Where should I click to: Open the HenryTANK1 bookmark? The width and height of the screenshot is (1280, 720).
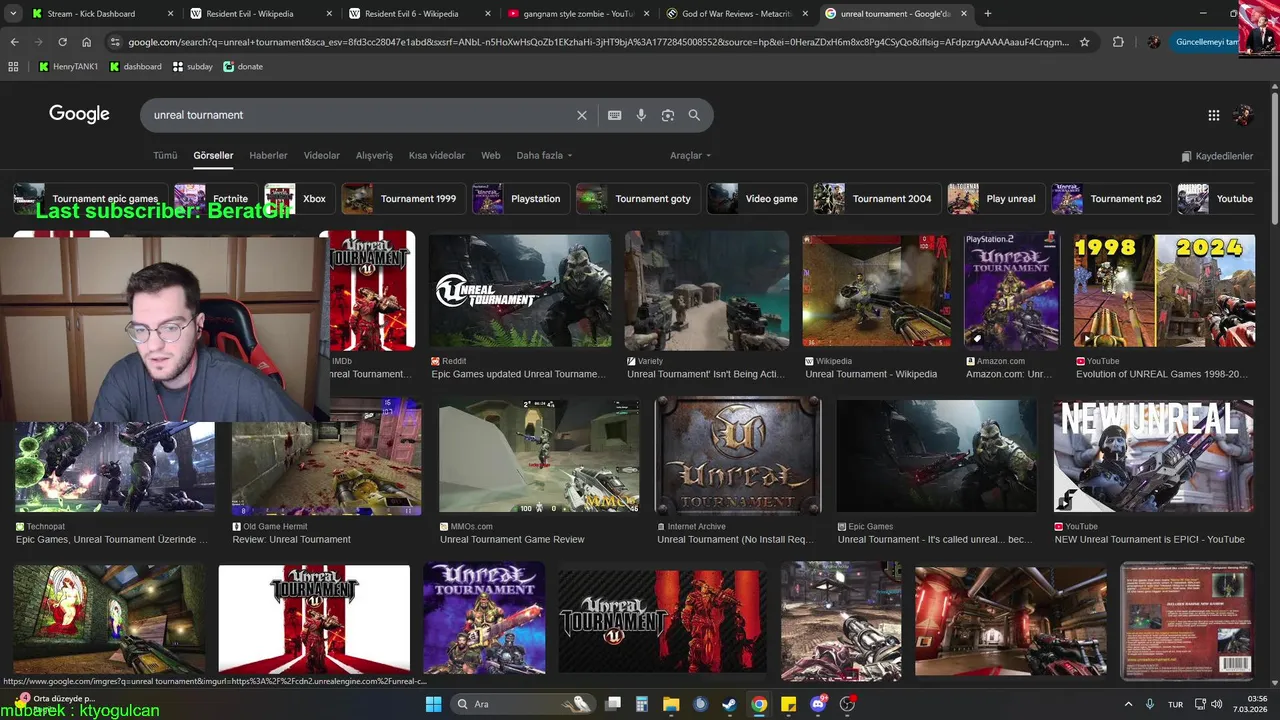[x=69, y=66]
